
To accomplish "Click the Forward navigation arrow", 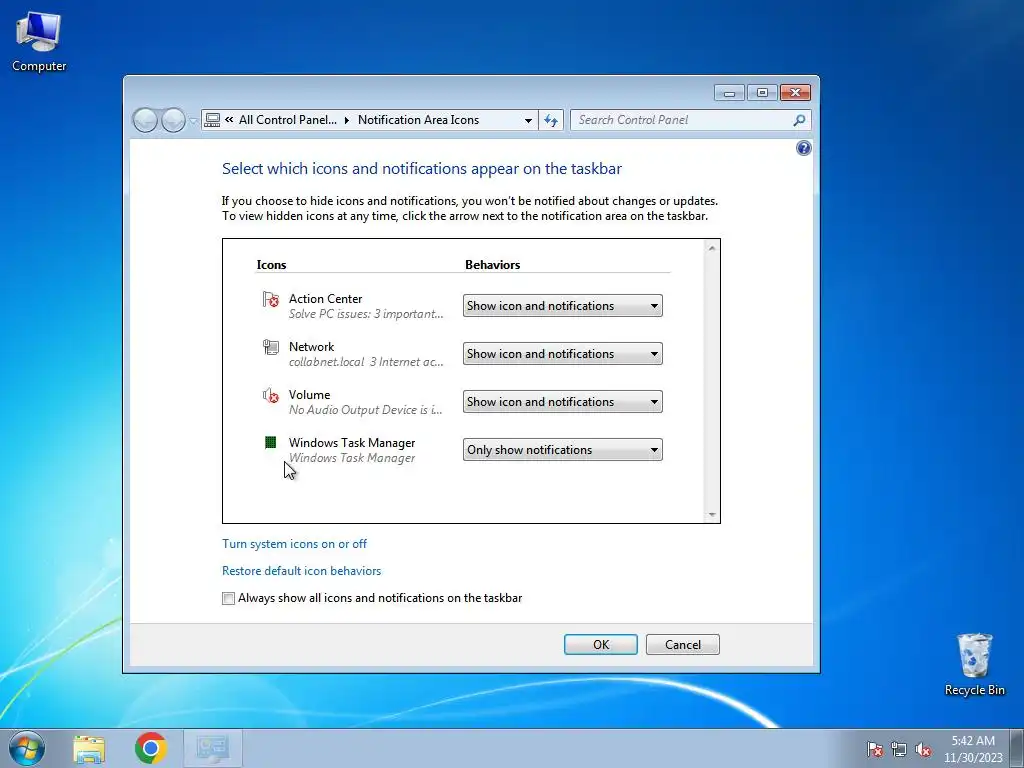I will tap(173, 120).
